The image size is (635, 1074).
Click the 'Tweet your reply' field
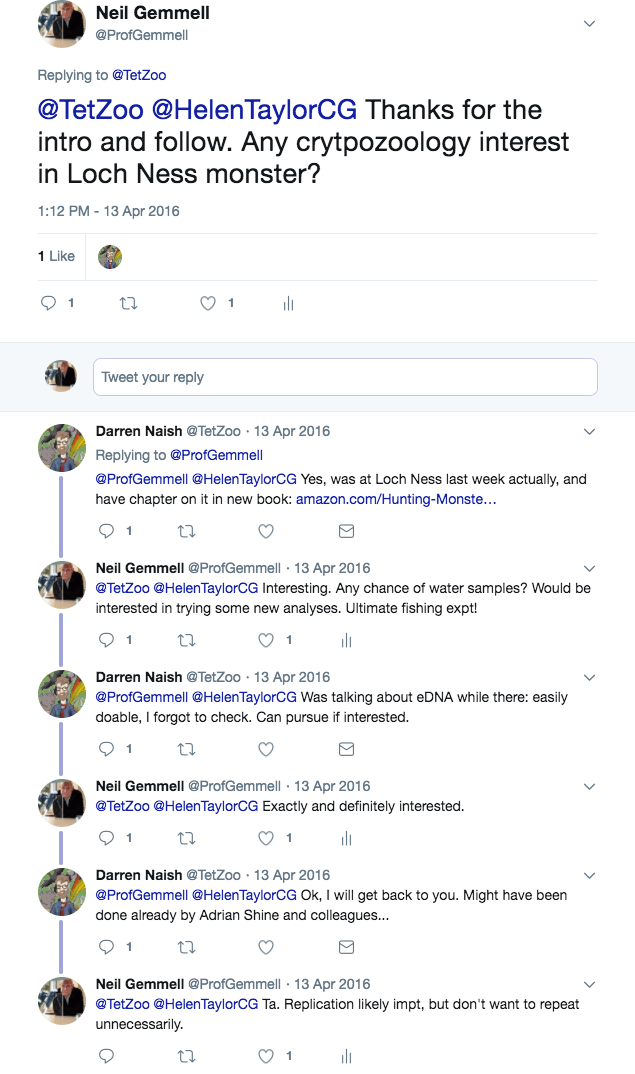tap(345, 377)
